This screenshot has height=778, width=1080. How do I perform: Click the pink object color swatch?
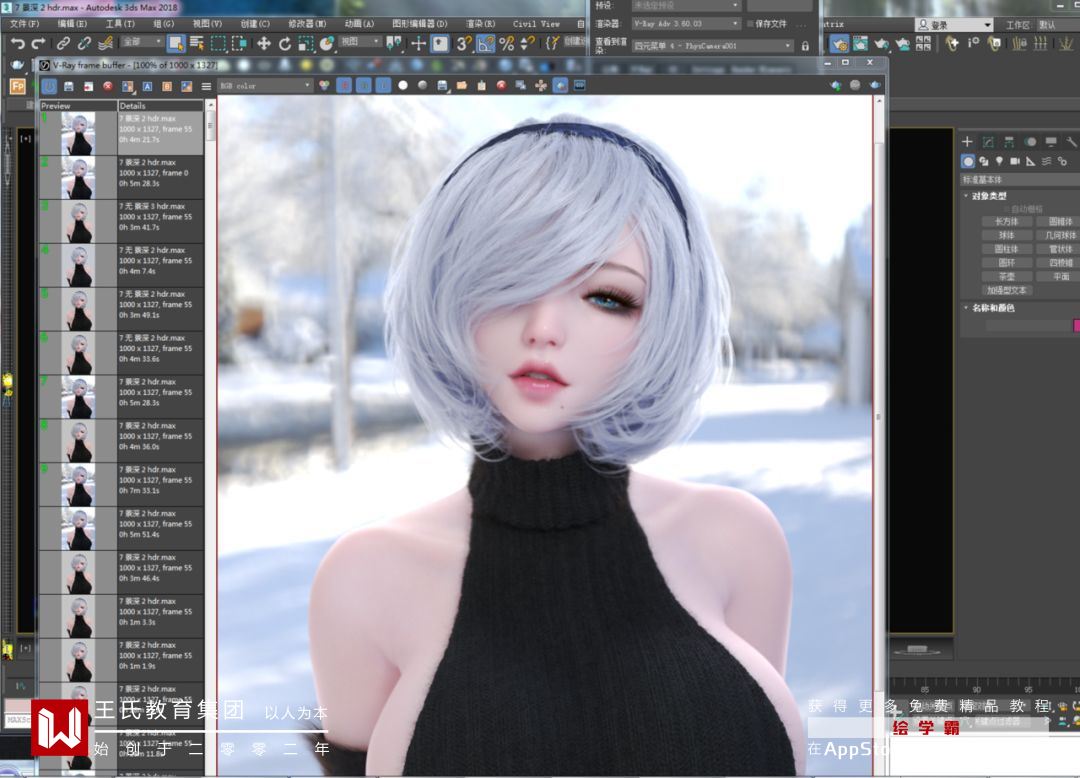(1077, 325)
